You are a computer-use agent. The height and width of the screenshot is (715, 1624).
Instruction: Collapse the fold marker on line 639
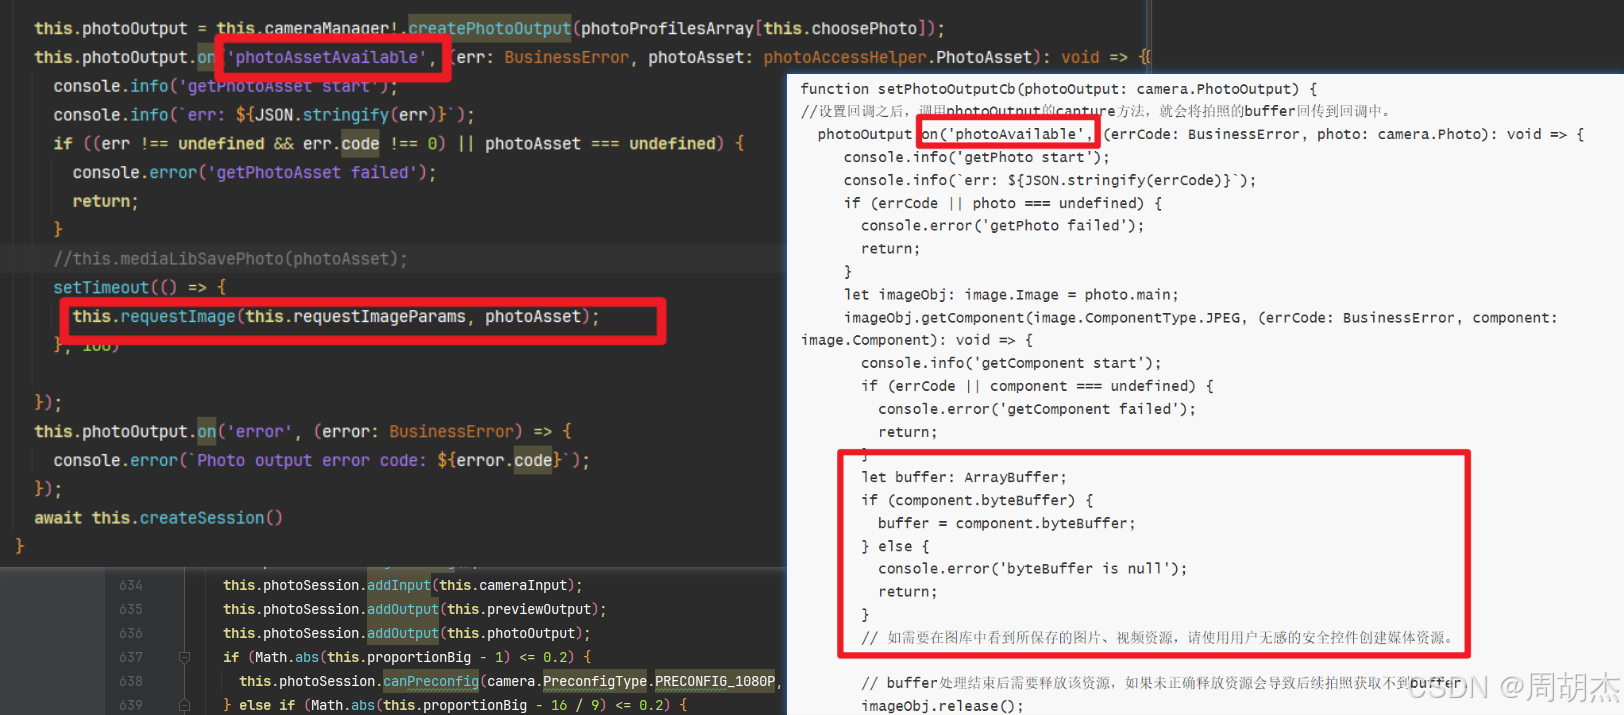(x=184, y=705)
